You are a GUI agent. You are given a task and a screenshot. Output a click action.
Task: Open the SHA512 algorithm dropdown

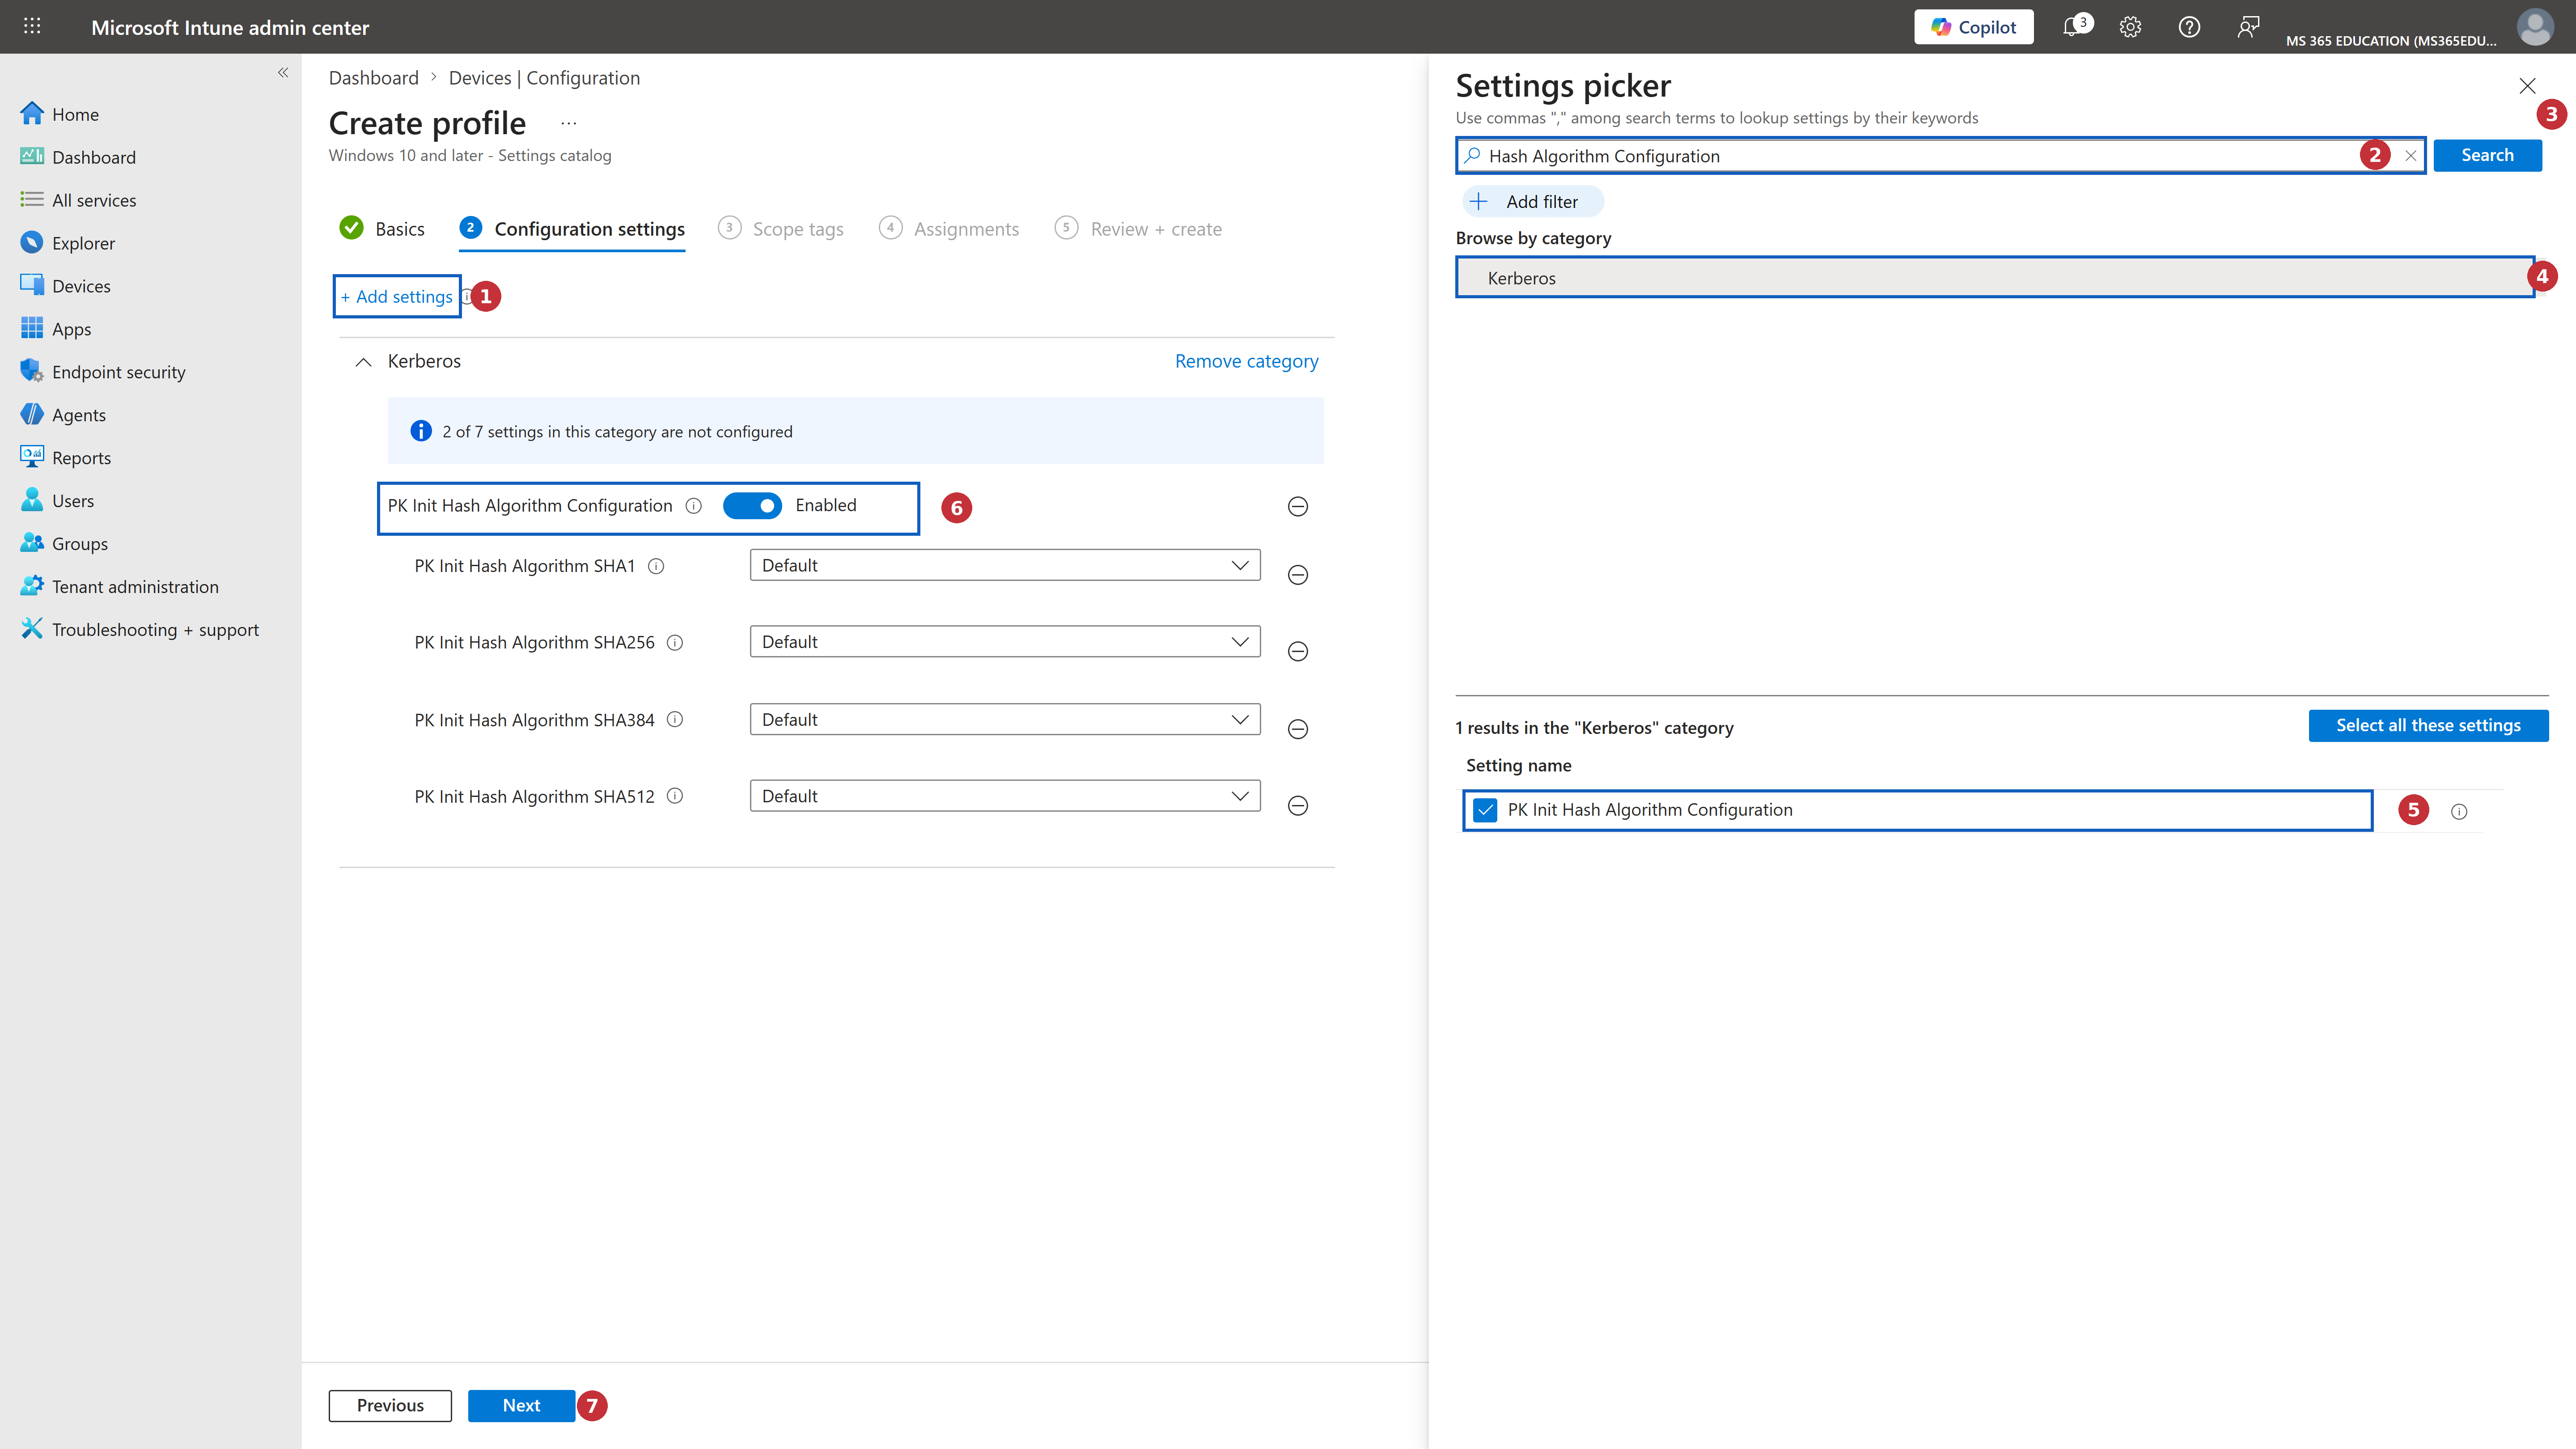1004,796
